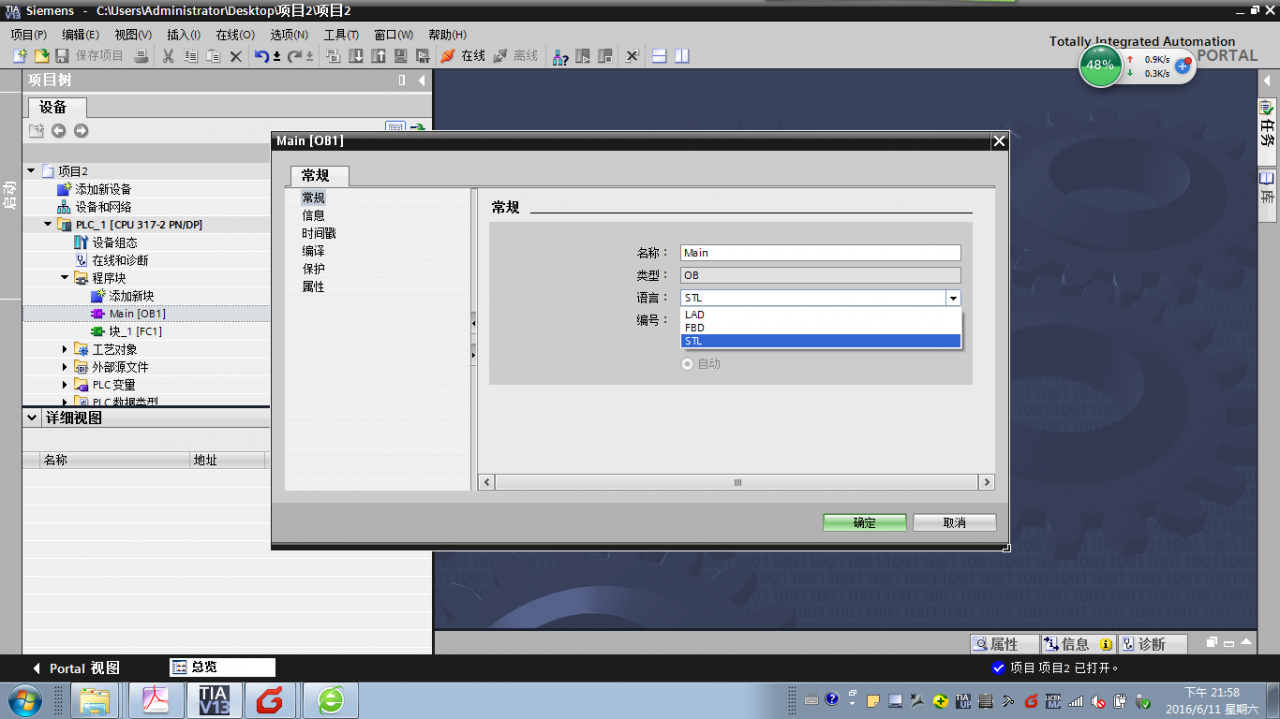Click the stop CPU toolbar icon
Viewport: 1280px width, 719px height.
[603, 56]
